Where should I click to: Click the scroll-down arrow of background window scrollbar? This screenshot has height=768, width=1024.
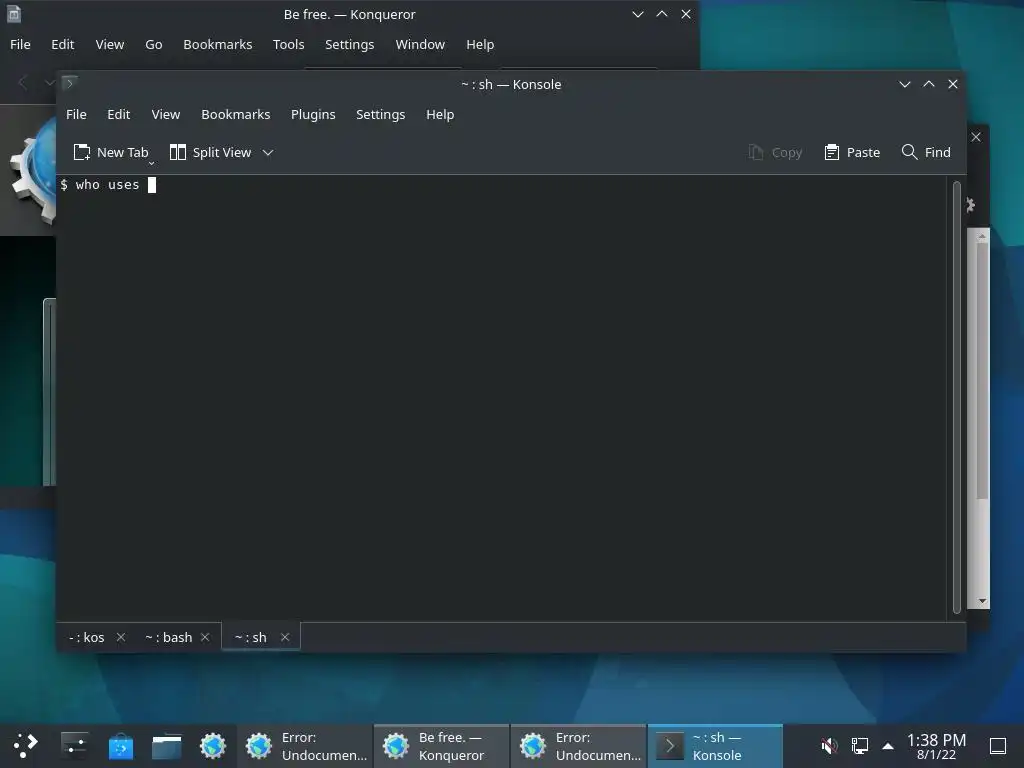pyautogui.click(x=982, y=601)
